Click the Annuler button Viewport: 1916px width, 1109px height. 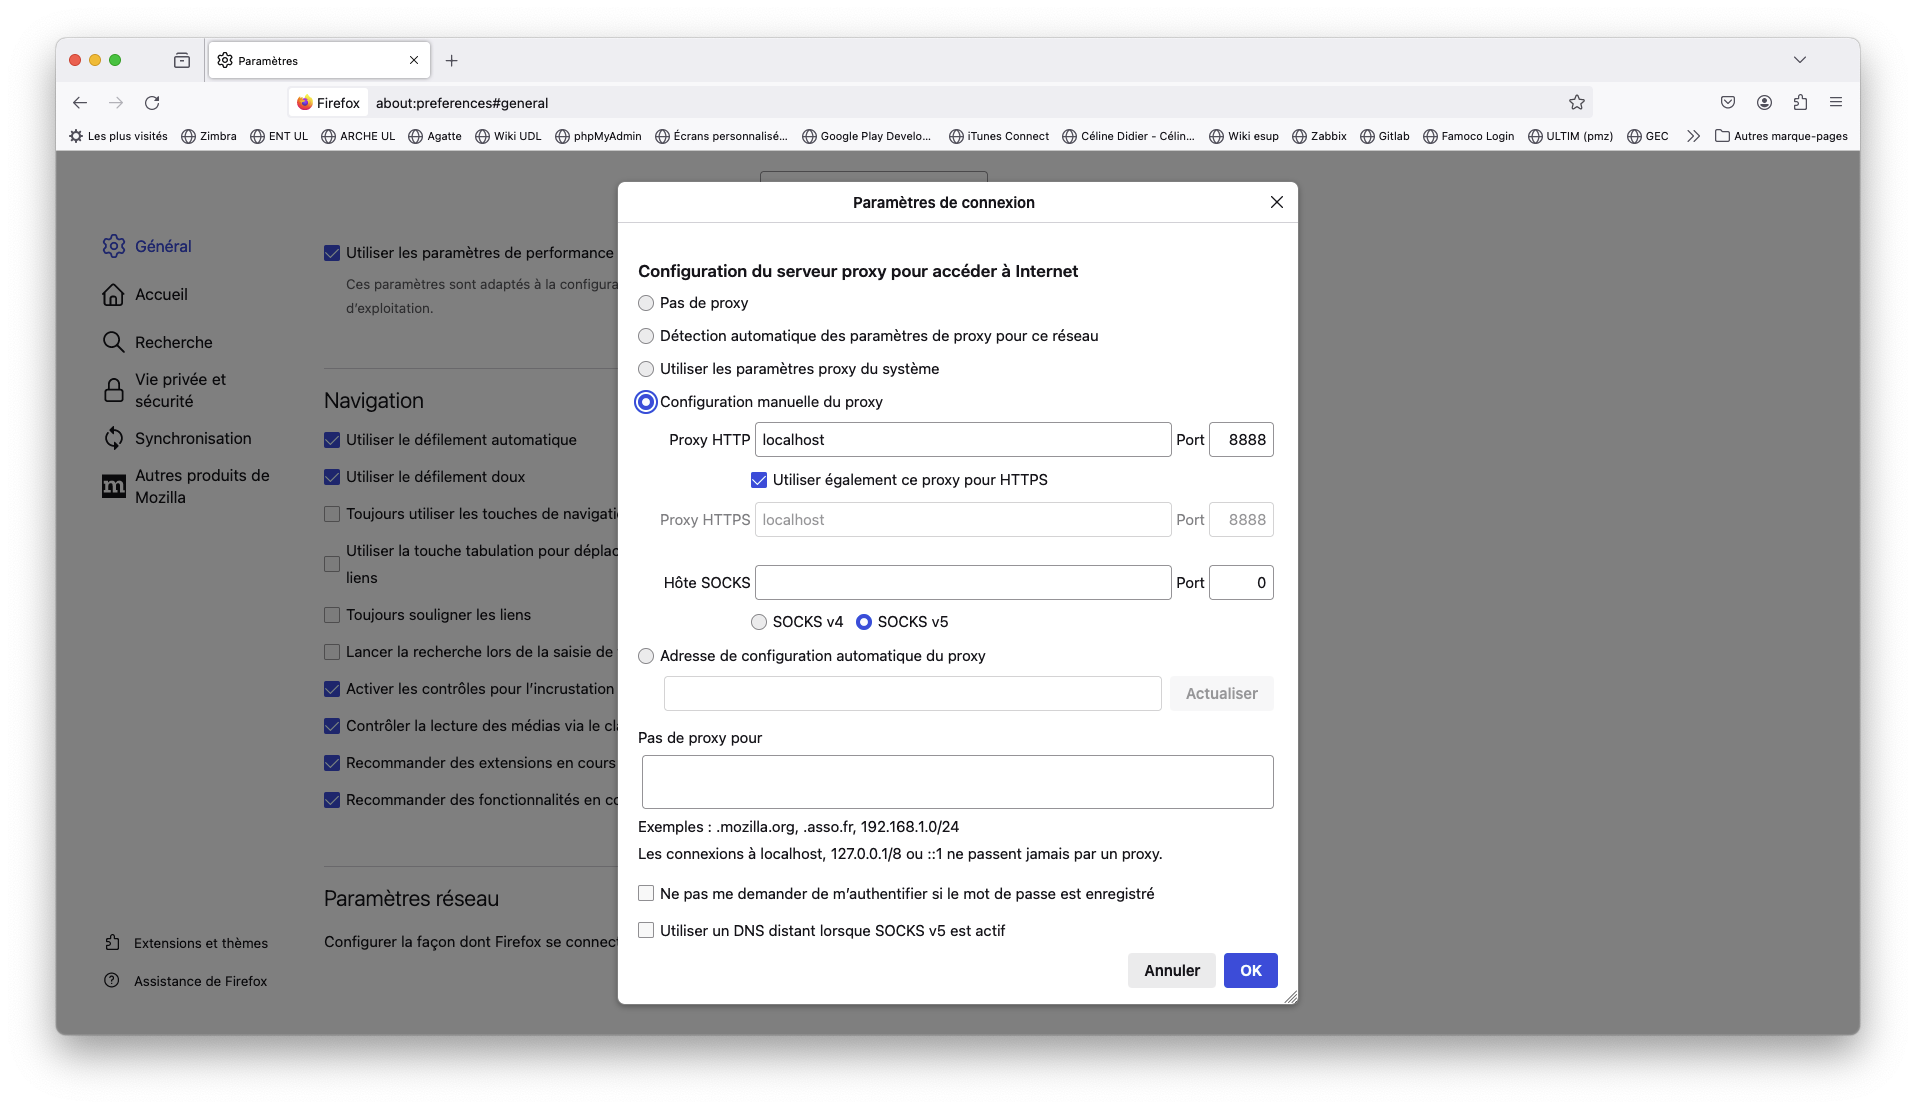pyautogui.click(x=1171, y=971)
